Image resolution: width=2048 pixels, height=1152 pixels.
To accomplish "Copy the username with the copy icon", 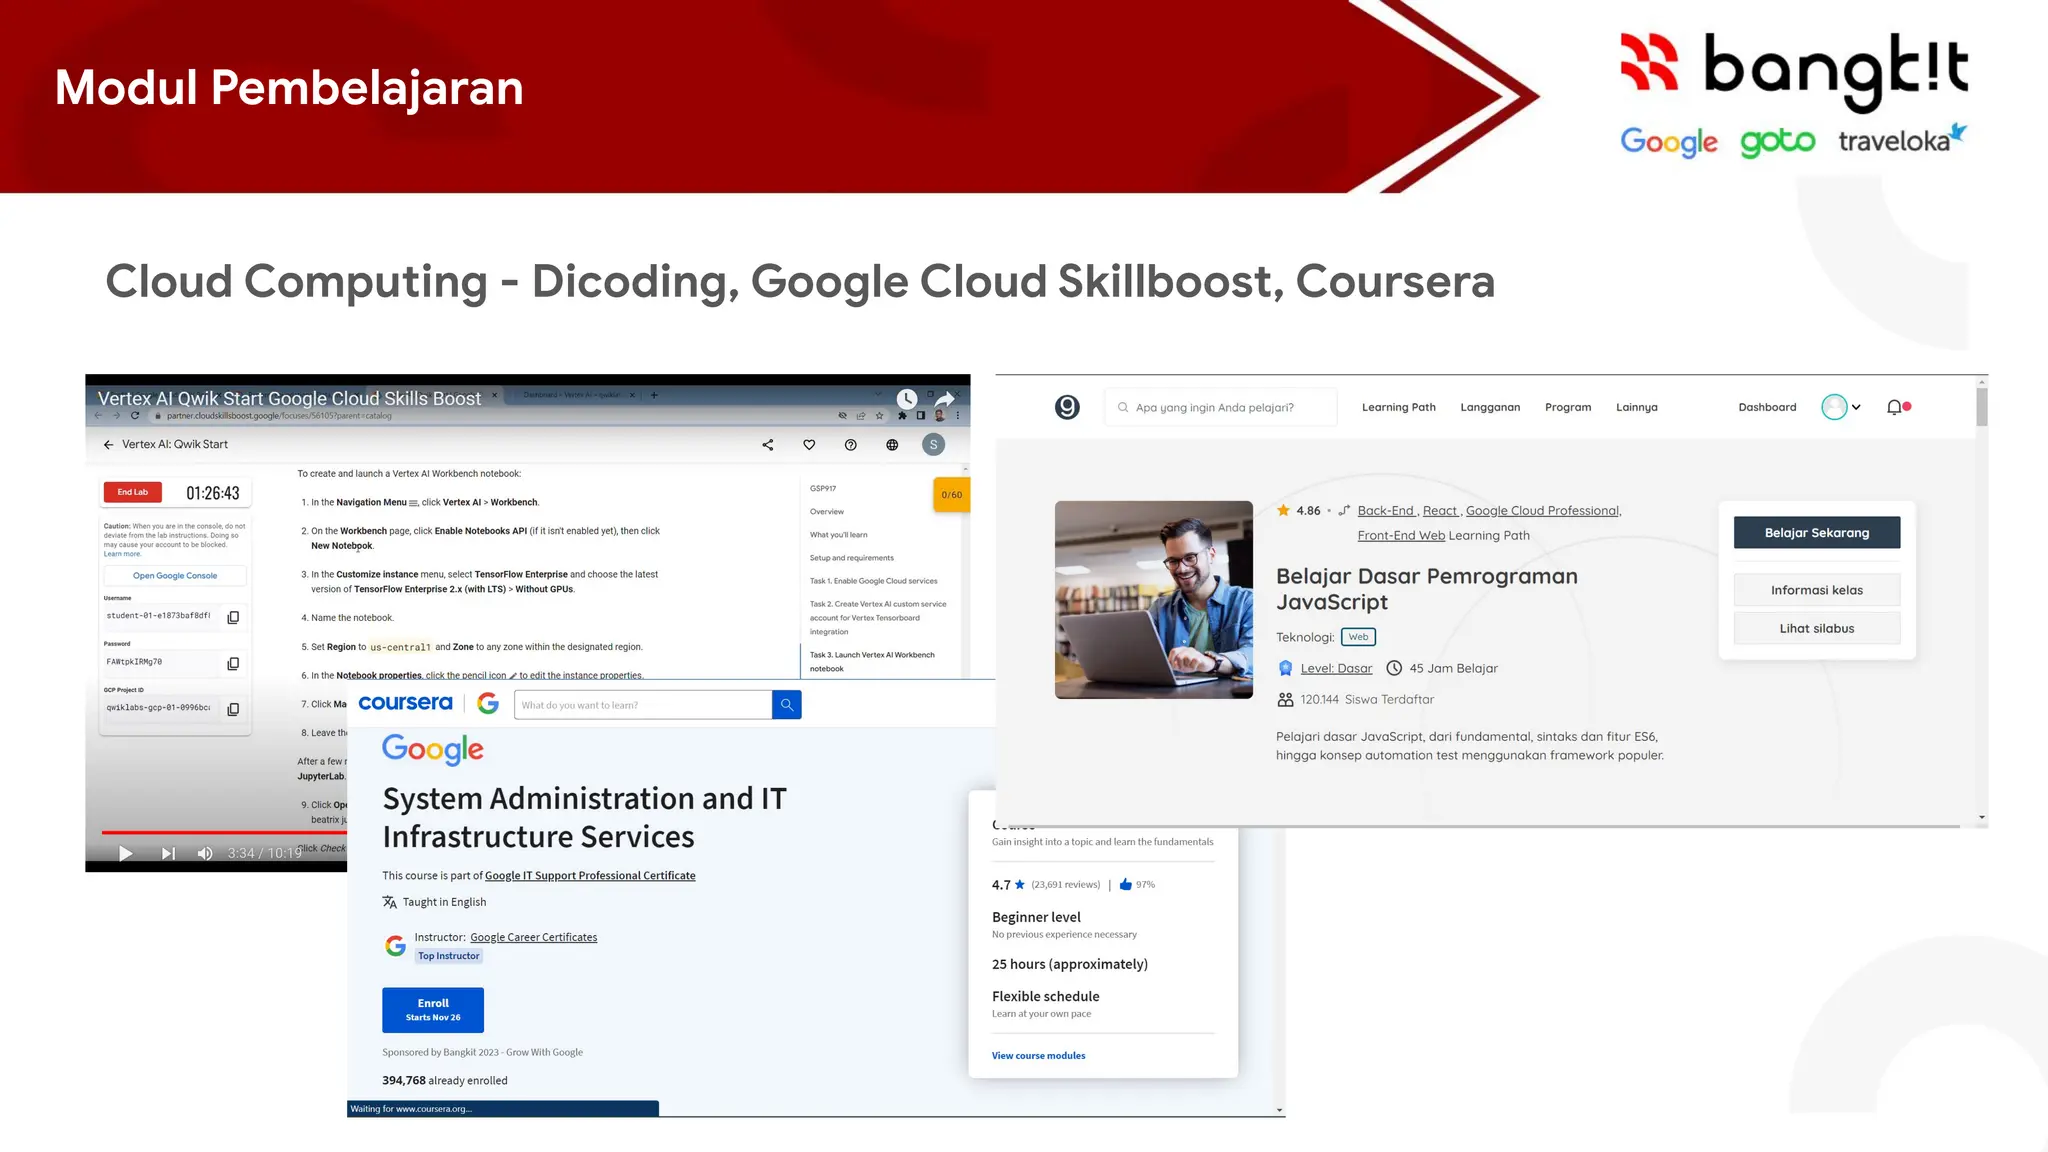I will (x=233, y=618).
